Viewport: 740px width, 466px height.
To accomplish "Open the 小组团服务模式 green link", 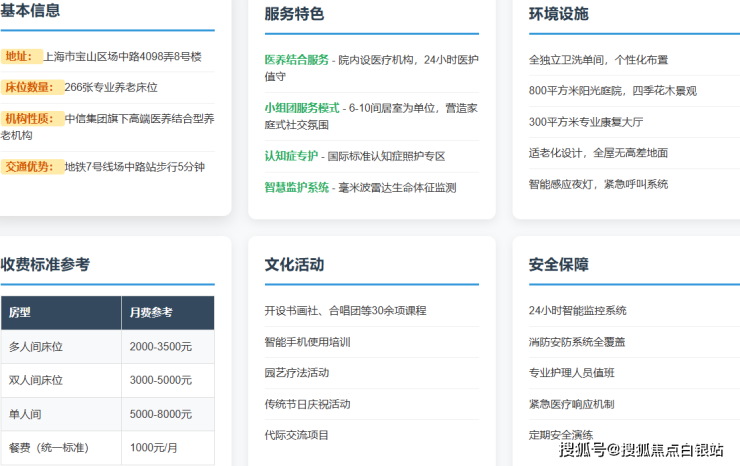I will (302, 108).
